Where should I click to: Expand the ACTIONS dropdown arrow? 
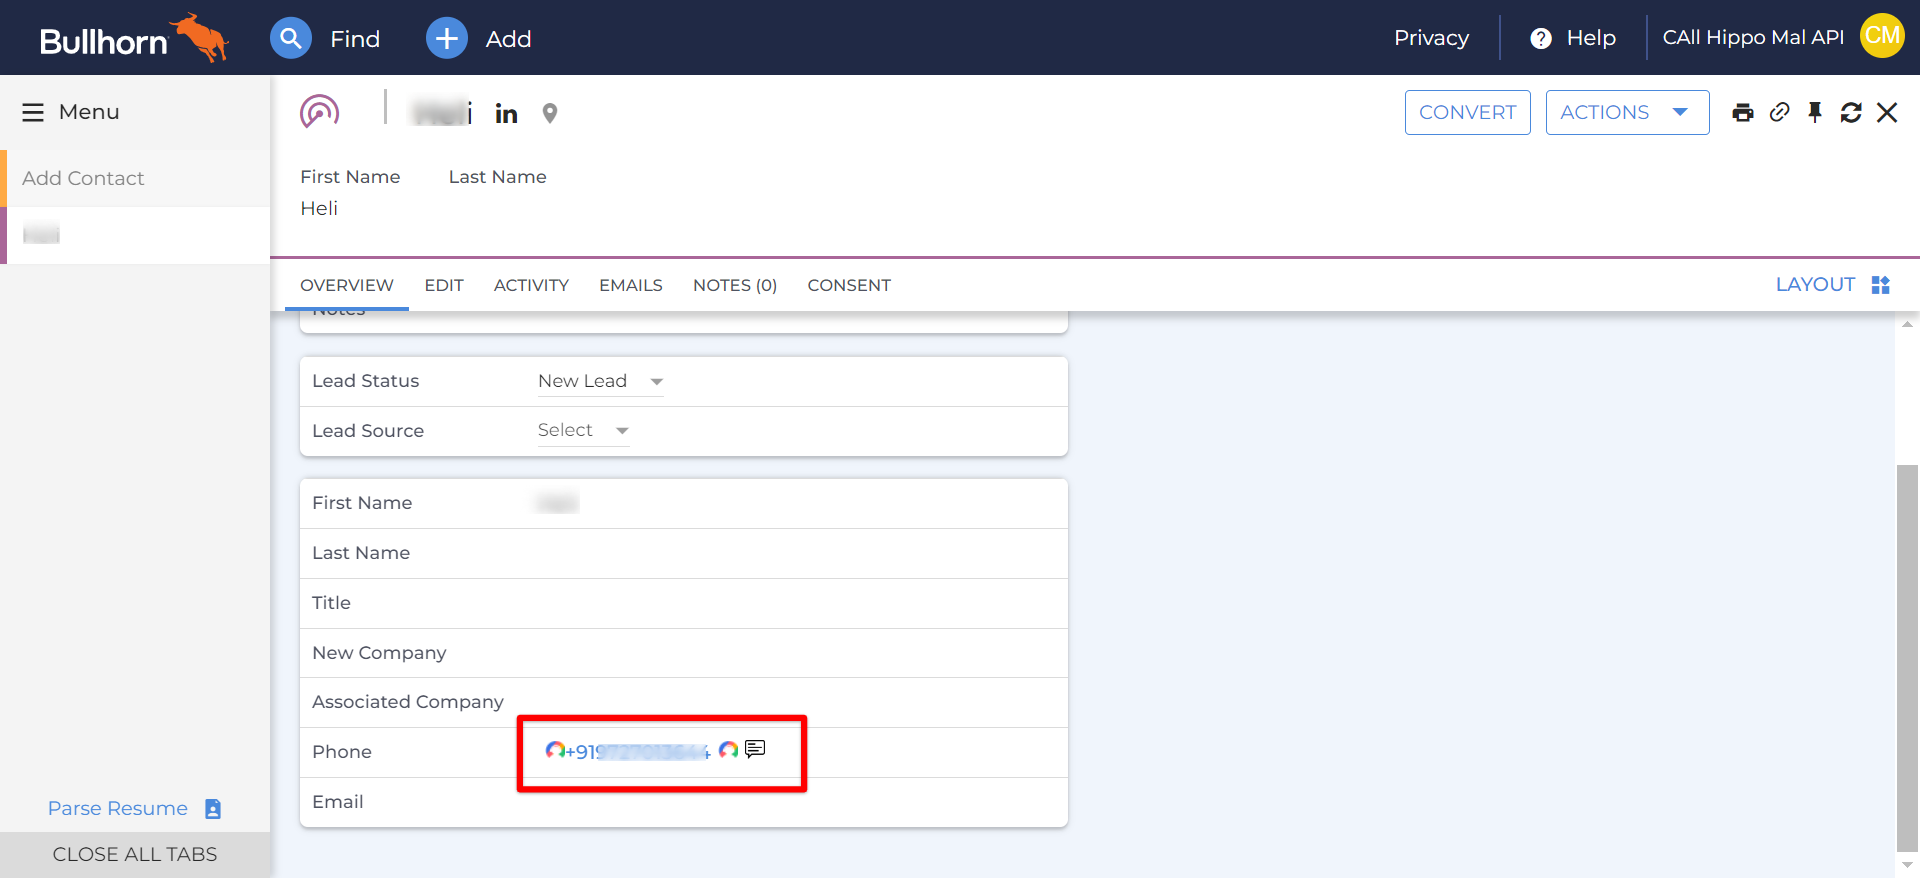(x=1680, y=112)
